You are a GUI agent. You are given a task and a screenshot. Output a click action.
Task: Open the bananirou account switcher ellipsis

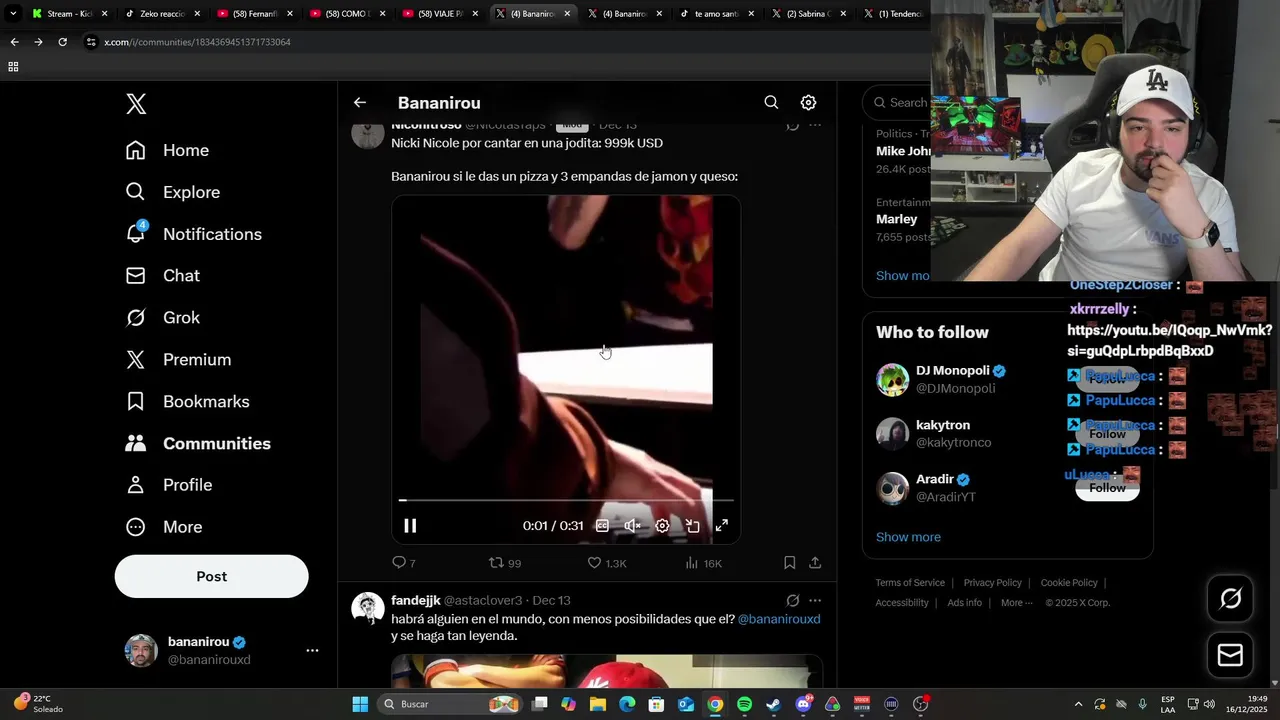[312, 650]
